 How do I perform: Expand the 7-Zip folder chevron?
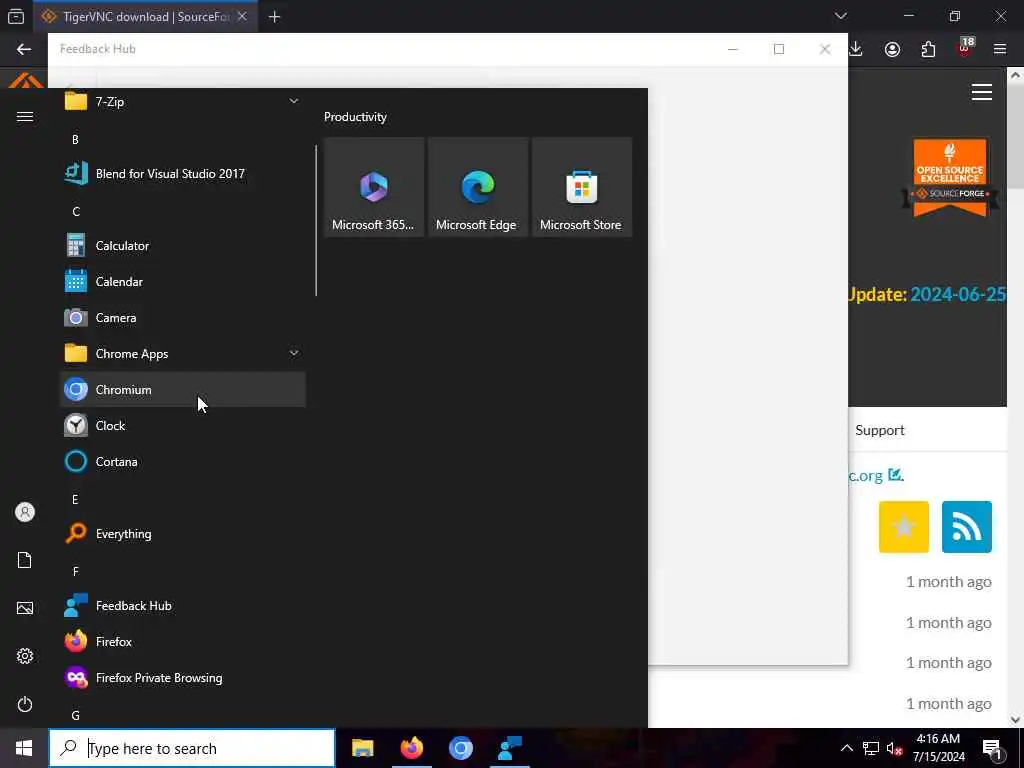pyautogui.click(x=294, y=101)
